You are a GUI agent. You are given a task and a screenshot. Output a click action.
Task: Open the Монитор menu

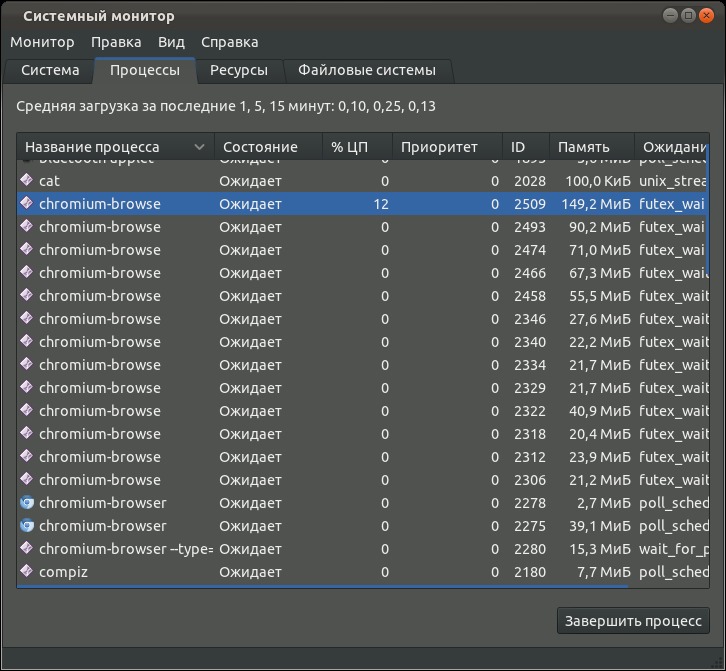point(42,42)
